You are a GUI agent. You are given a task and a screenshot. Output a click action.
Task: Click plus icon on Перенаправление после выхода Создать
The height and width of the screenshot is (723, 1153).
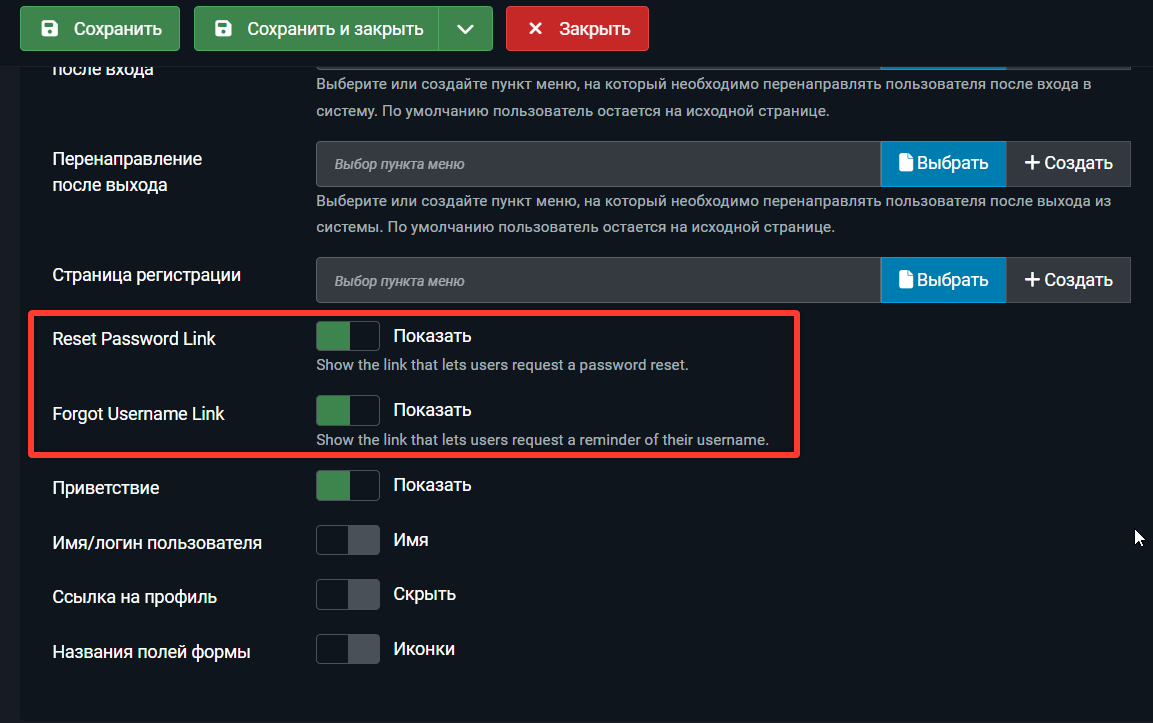(x=1032, y=163)
